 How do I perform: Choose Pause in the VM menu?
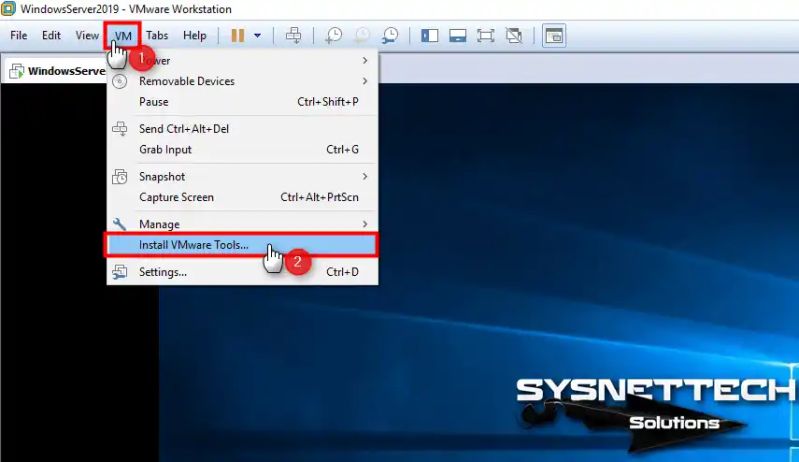coord(243,102)
